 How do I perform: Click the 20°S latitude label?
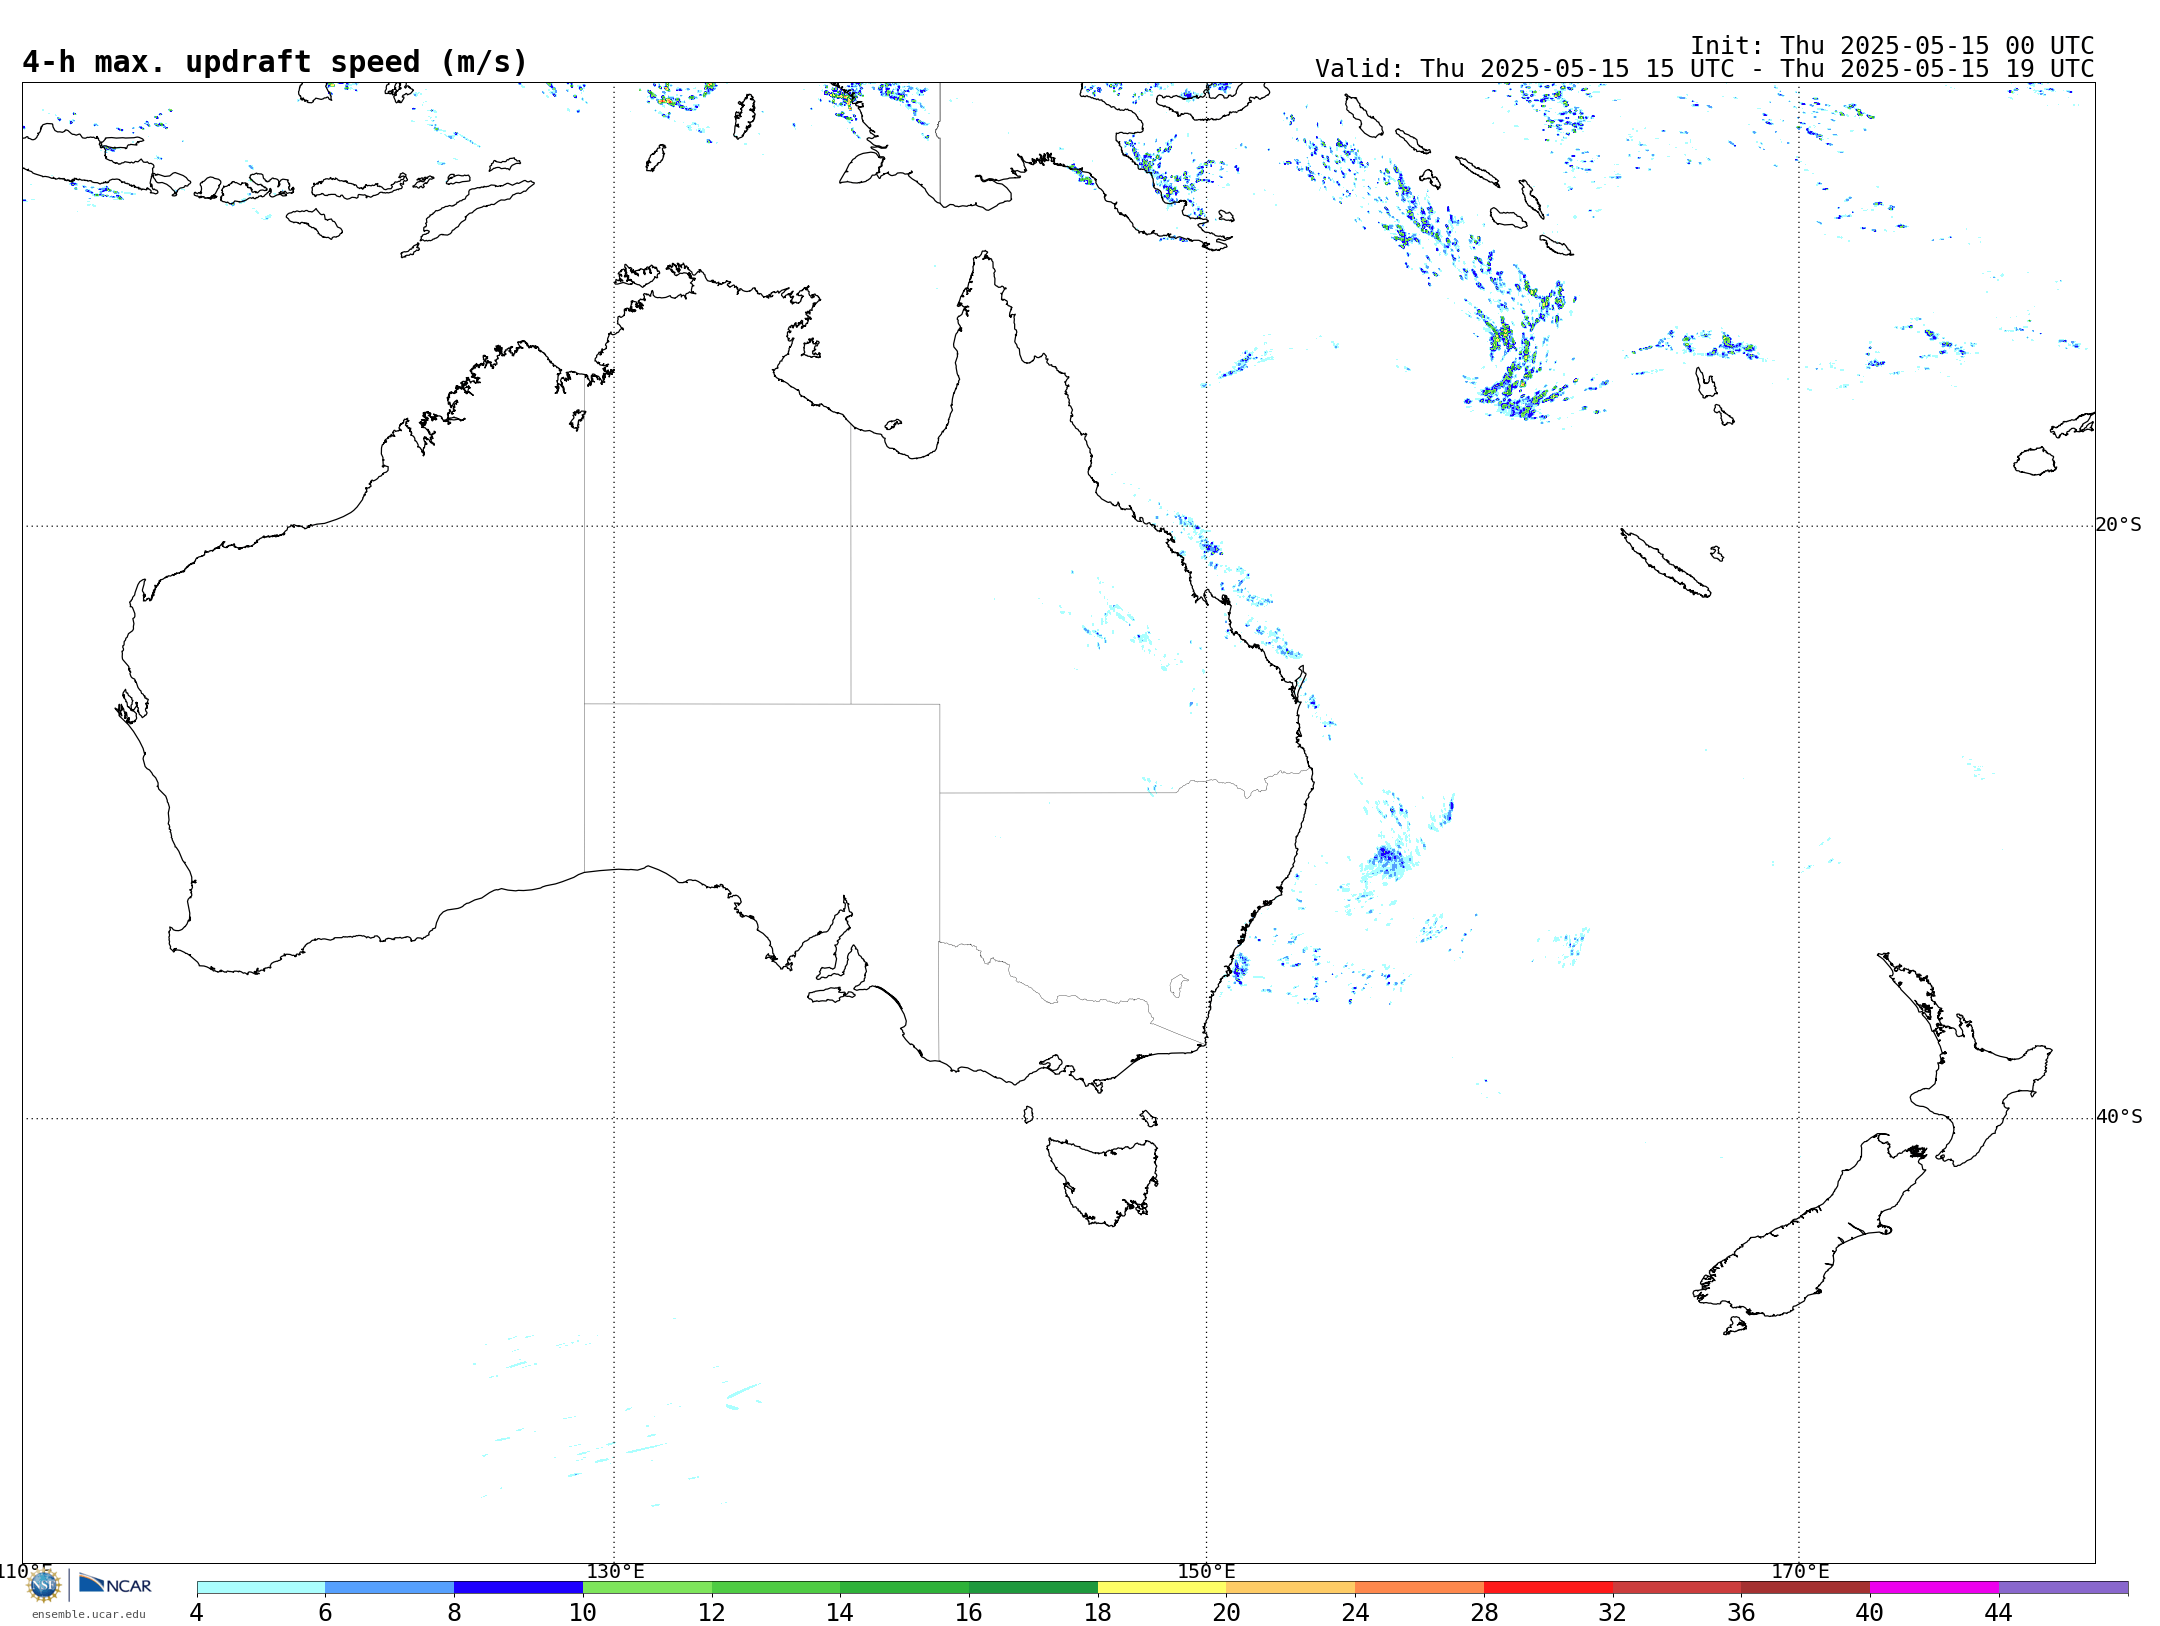[x=2119, y=525]
